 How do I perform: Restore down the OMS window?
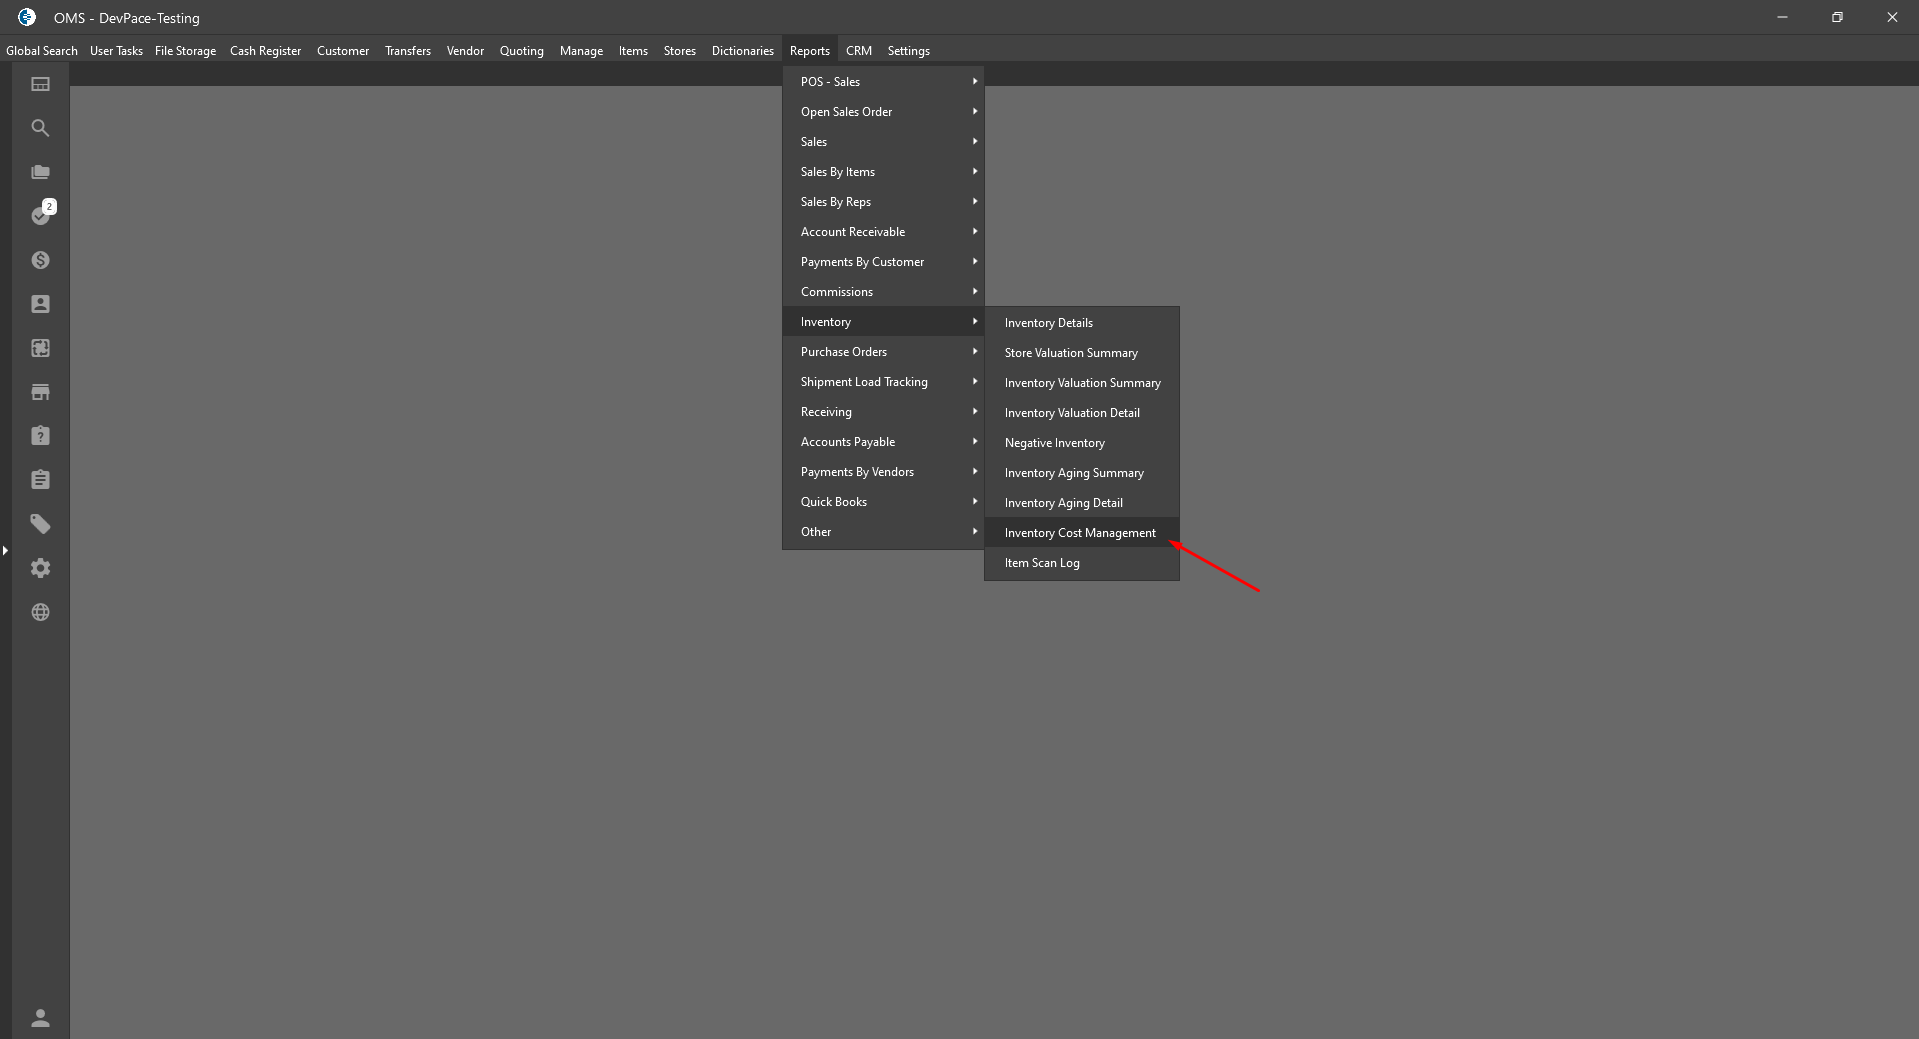point(1837,17)
